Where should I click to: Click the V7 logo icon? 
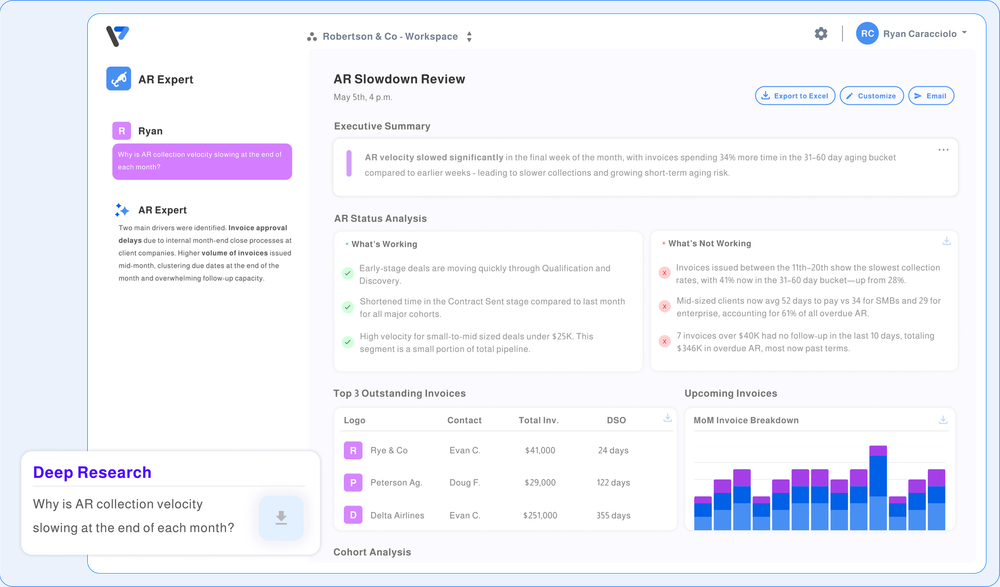pos(117,36)
